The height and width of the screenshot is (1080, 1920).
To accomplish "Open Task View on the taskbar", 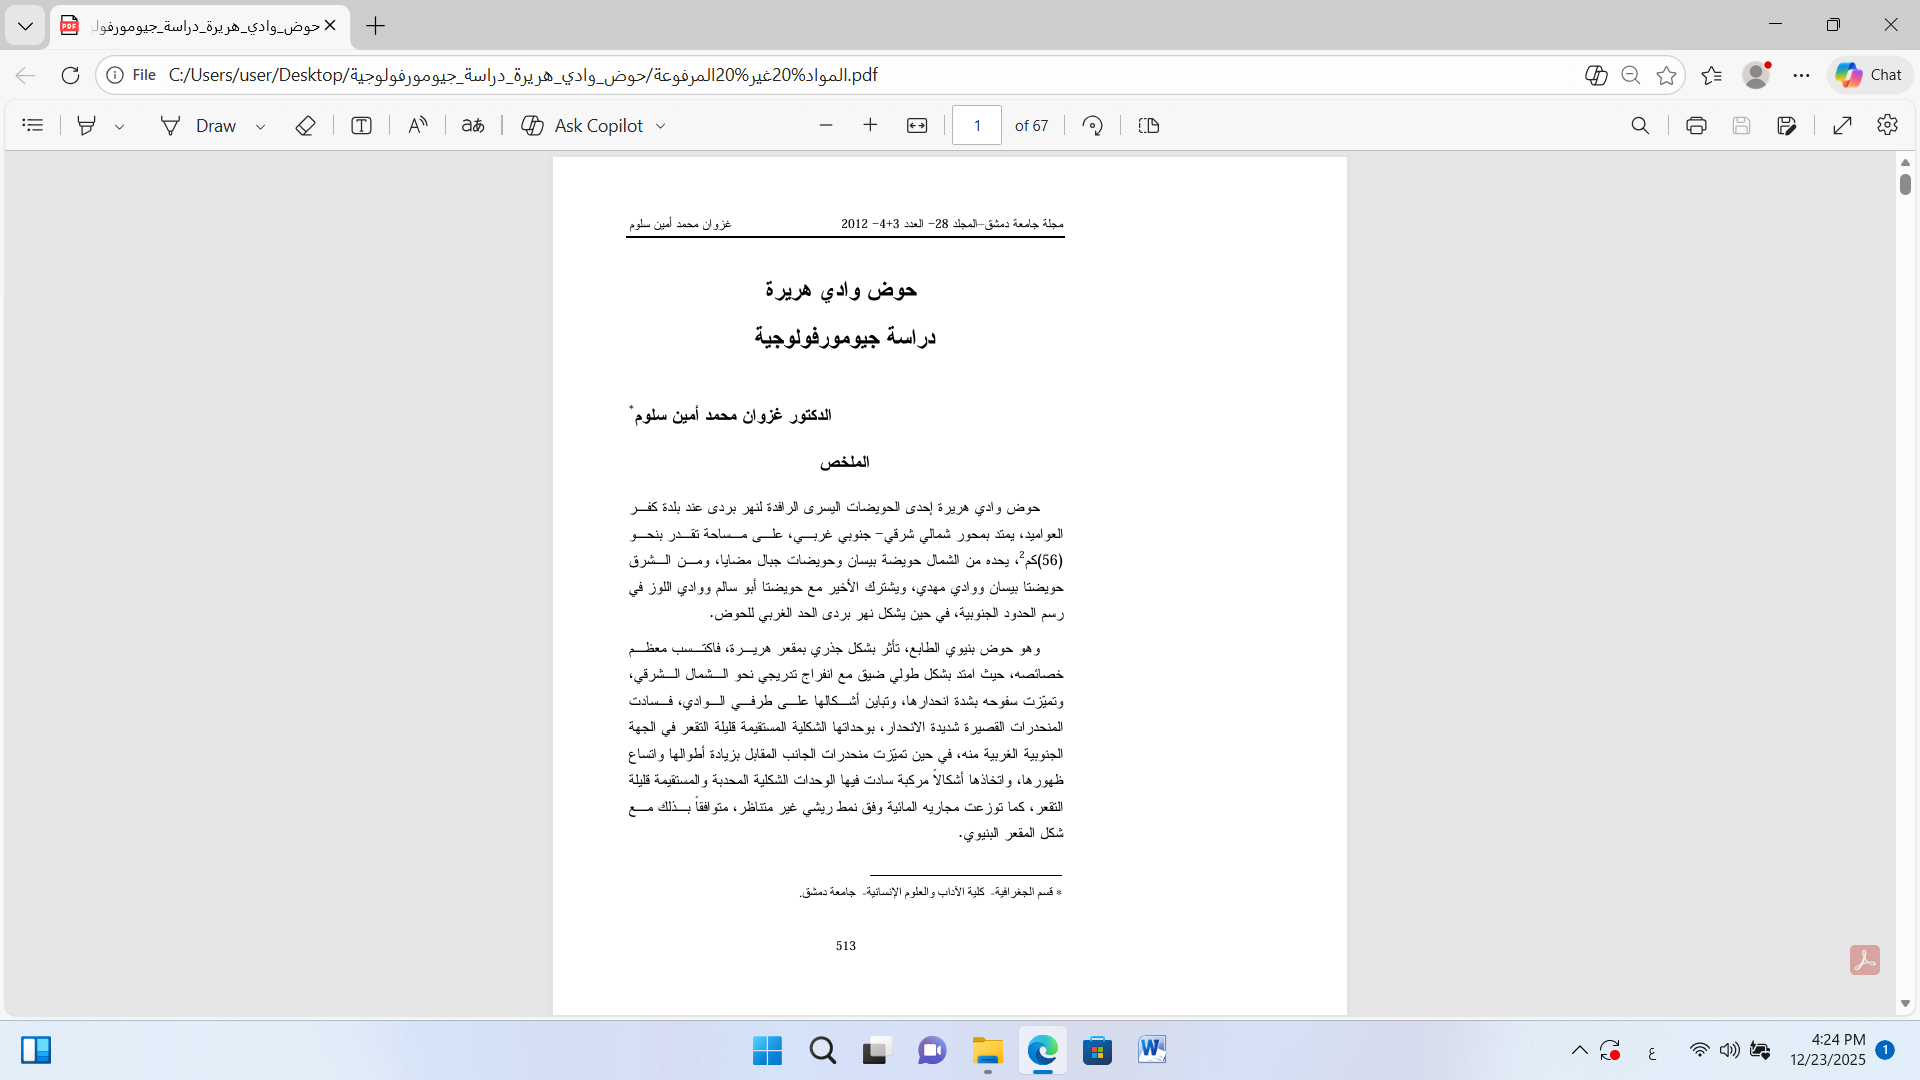I will click(877, 1050).
